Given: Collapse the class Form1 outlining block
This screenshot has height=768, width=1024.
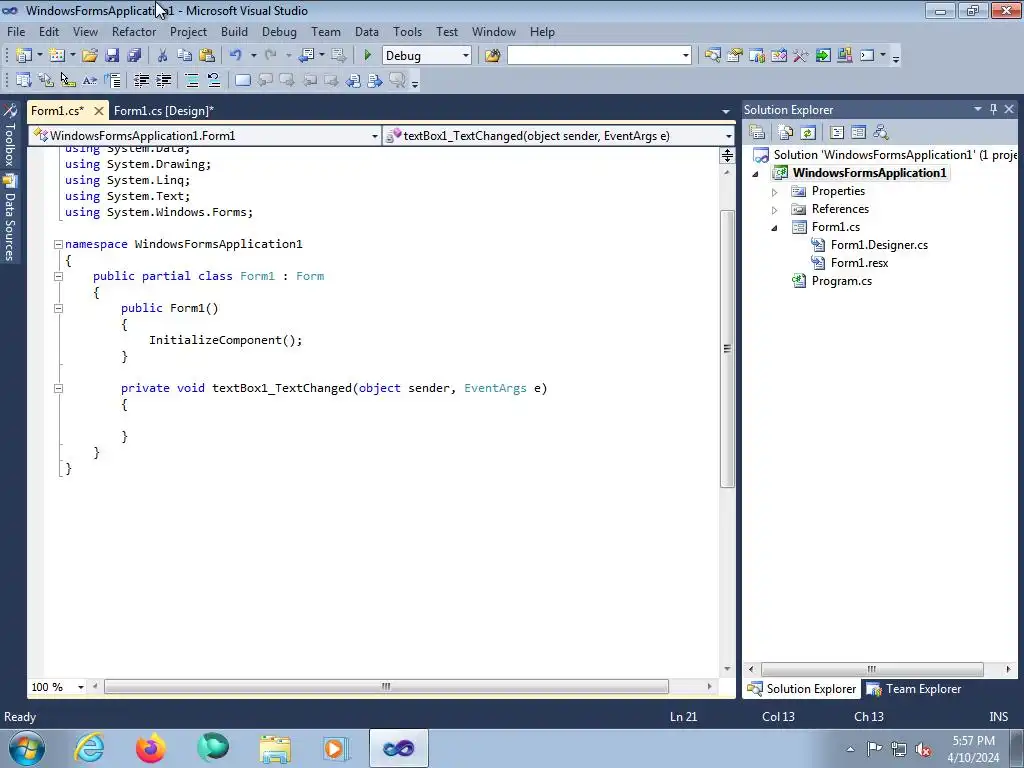Looking at the screenshot, I should (58, 276).
